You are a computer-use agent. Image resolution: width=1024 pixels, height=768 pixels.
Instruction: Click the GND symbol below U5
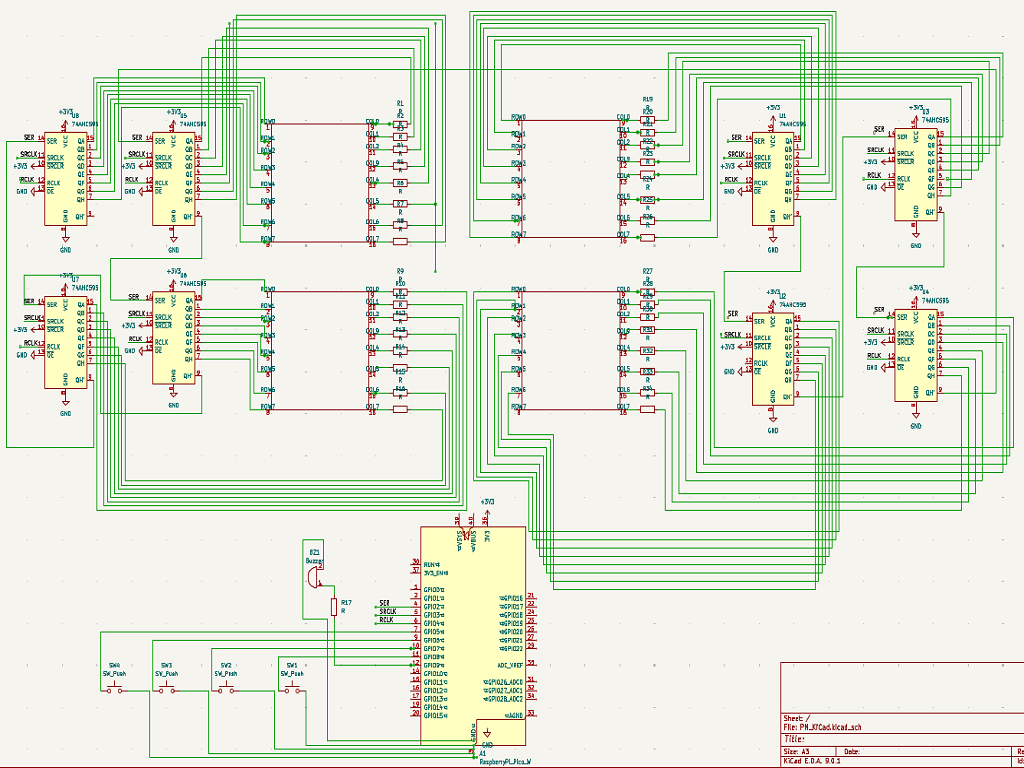click(x=173, y=239)
